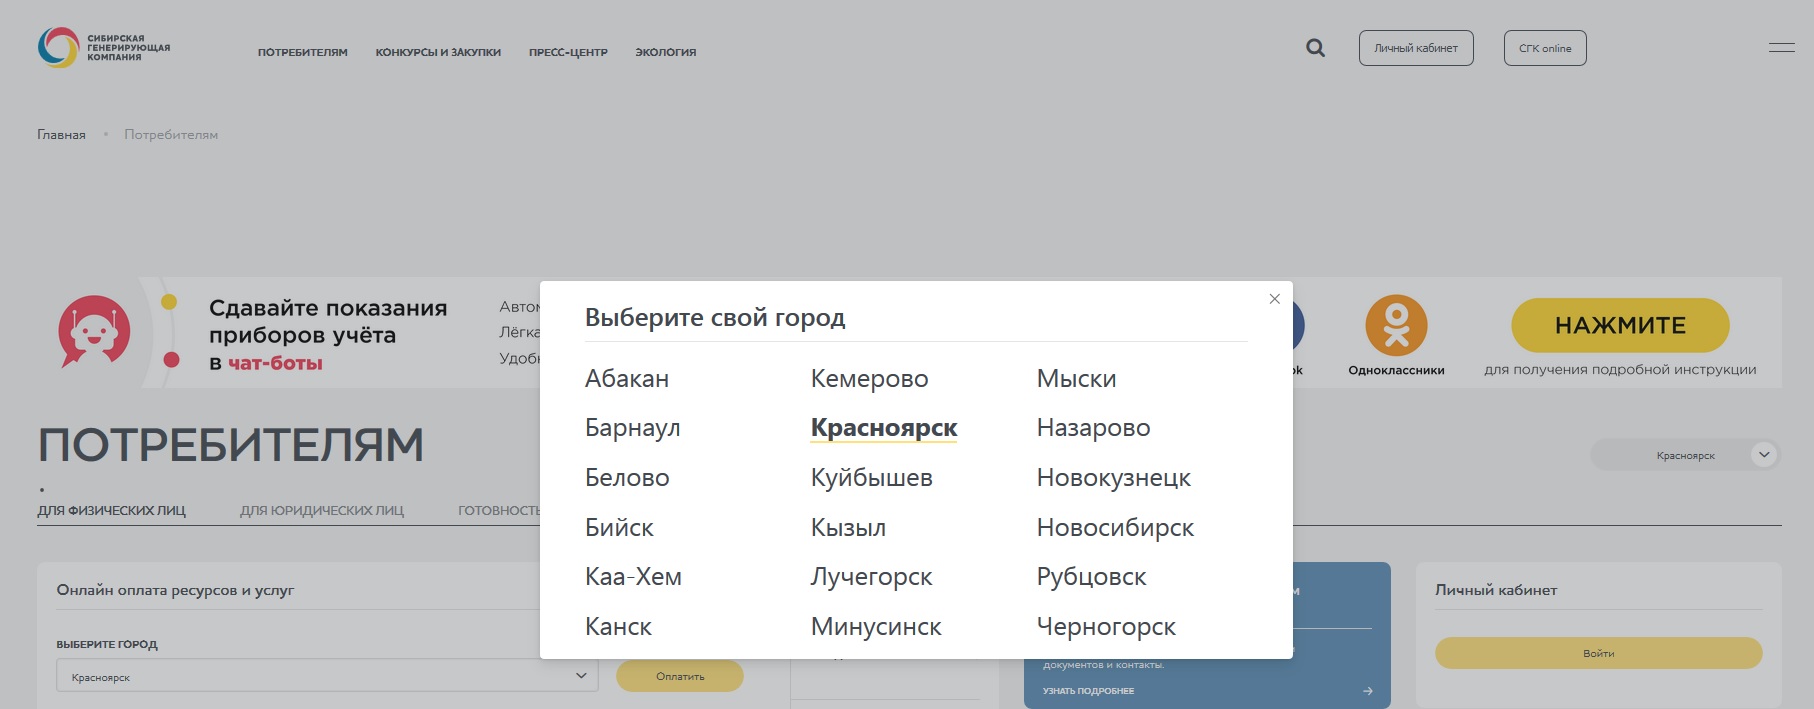Choose Абакан in the city popup
1814x709 pixels.
click(627, 379)
